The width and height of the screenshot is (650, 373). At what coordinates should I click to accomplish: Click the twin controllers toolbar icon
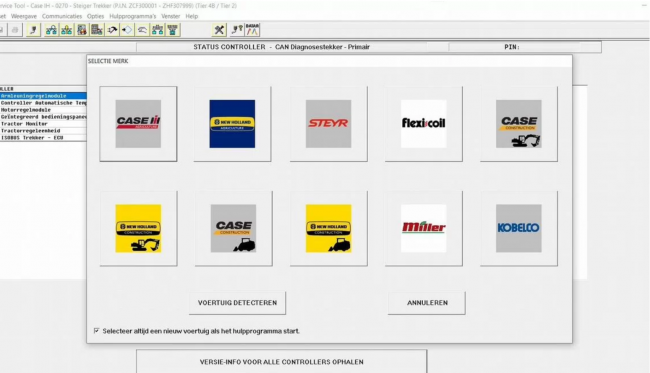tap(158, 30)
